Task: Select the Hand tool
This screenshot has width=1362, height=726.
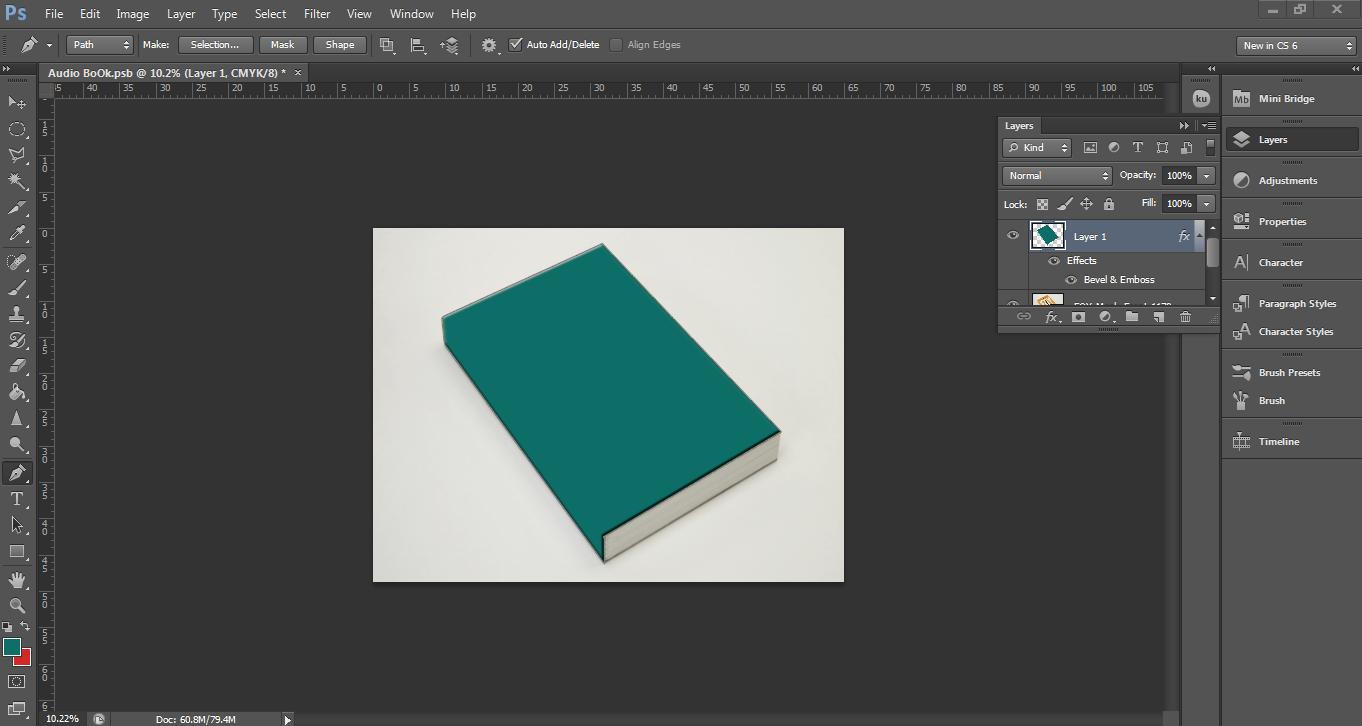Action: click(17, 579)
